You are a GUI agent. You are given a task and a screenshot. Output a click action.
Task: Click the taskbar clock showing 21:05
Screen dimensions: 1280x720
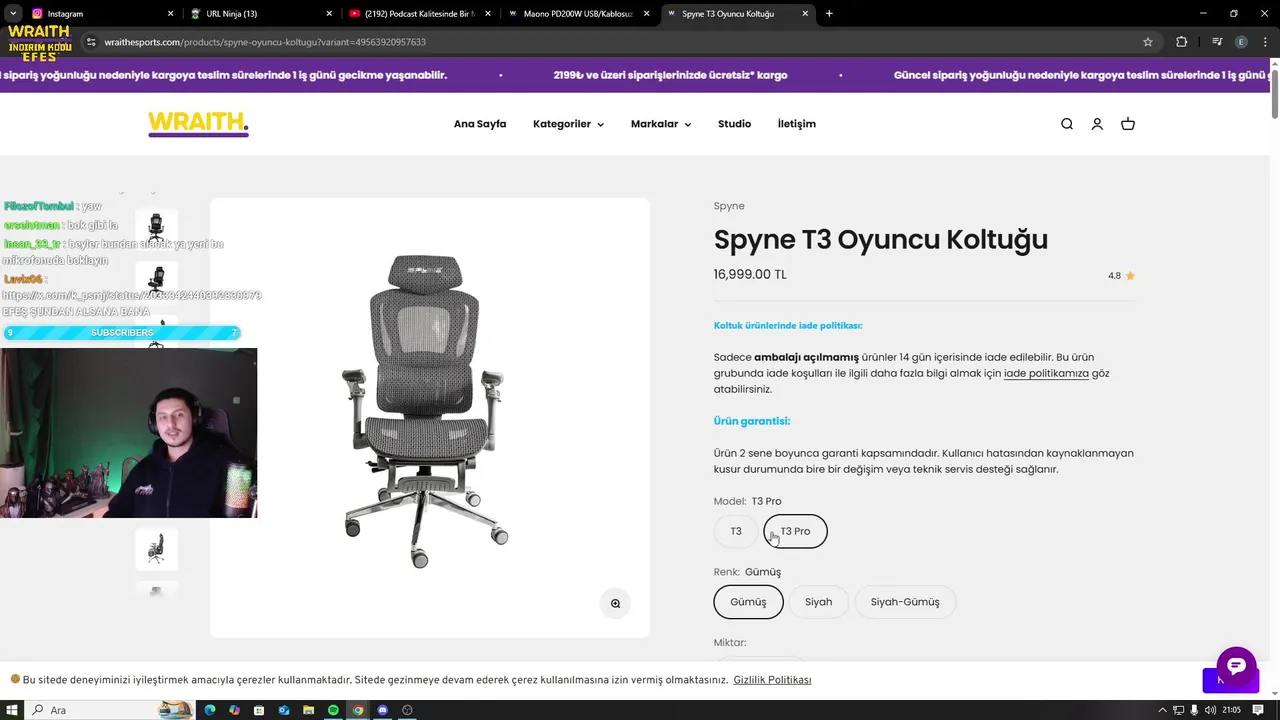point(1231,710)
